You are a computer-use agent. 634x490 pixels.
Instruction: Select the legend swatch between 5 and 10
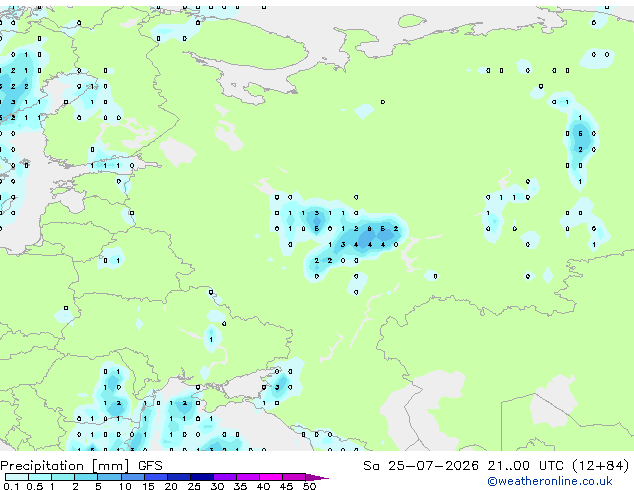tap(109, 477)
